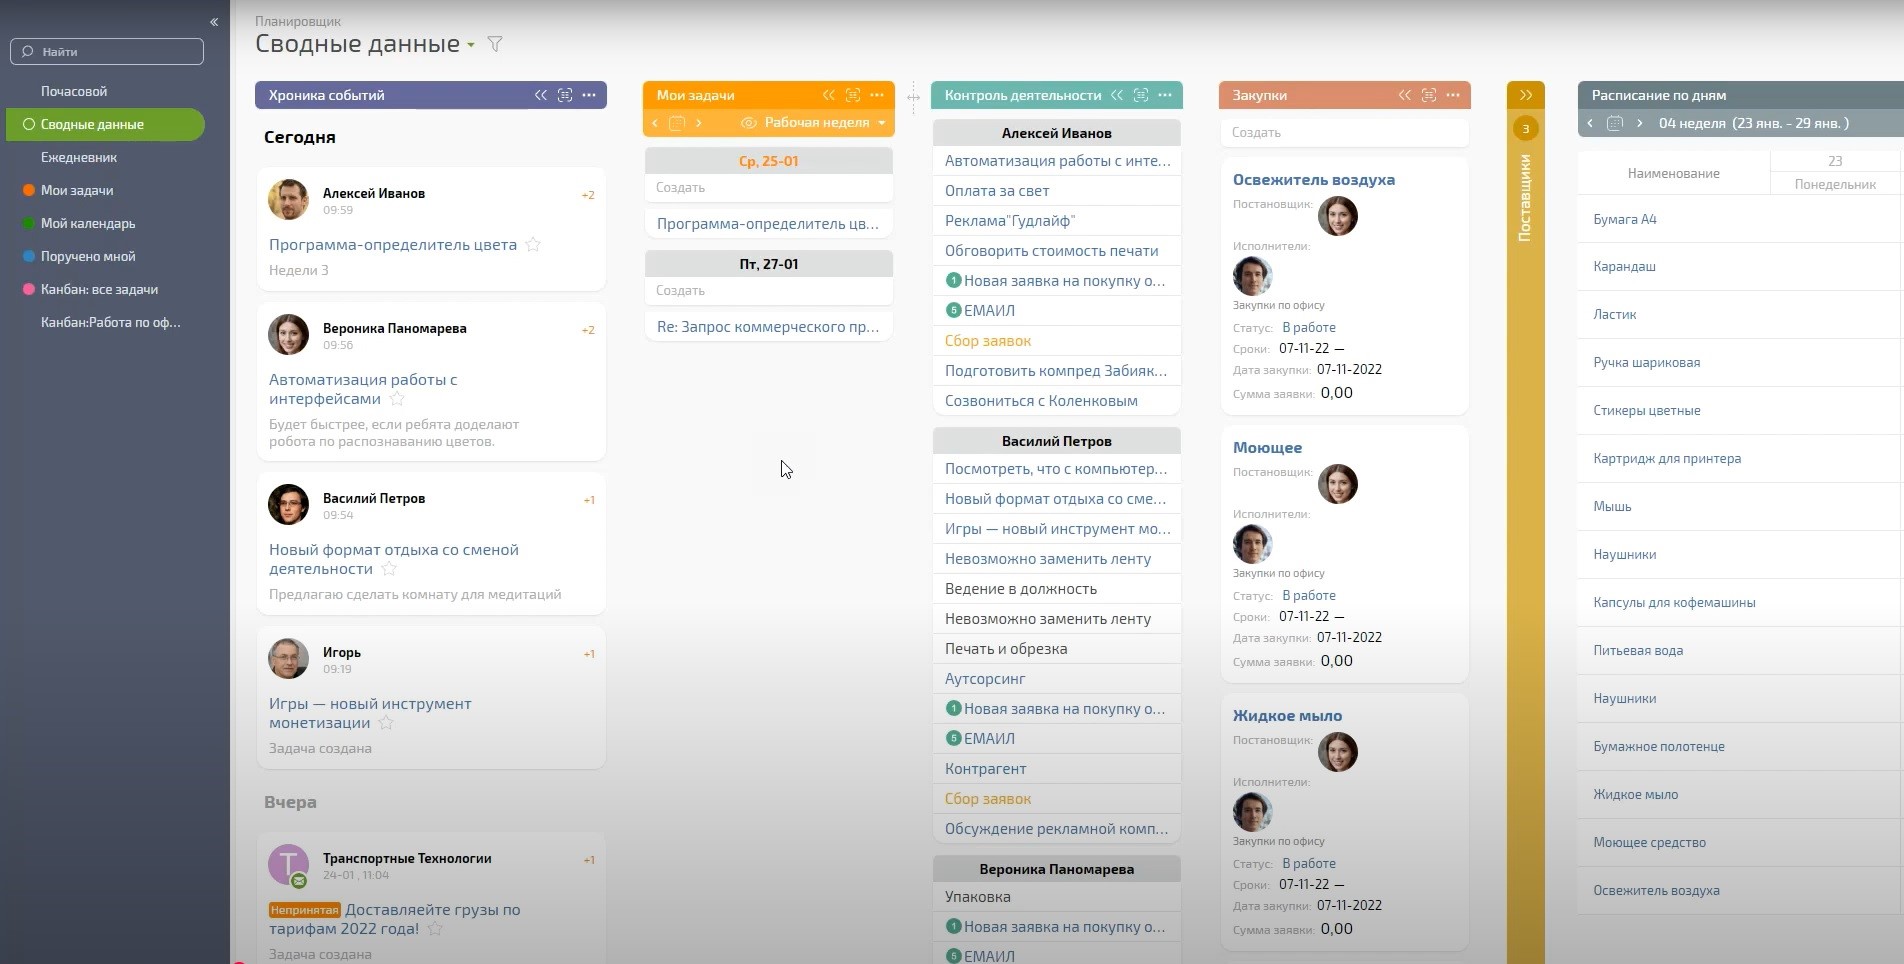
Task: Collapse the left sidebar with double-chevron icon
Action: coord(214,21)
